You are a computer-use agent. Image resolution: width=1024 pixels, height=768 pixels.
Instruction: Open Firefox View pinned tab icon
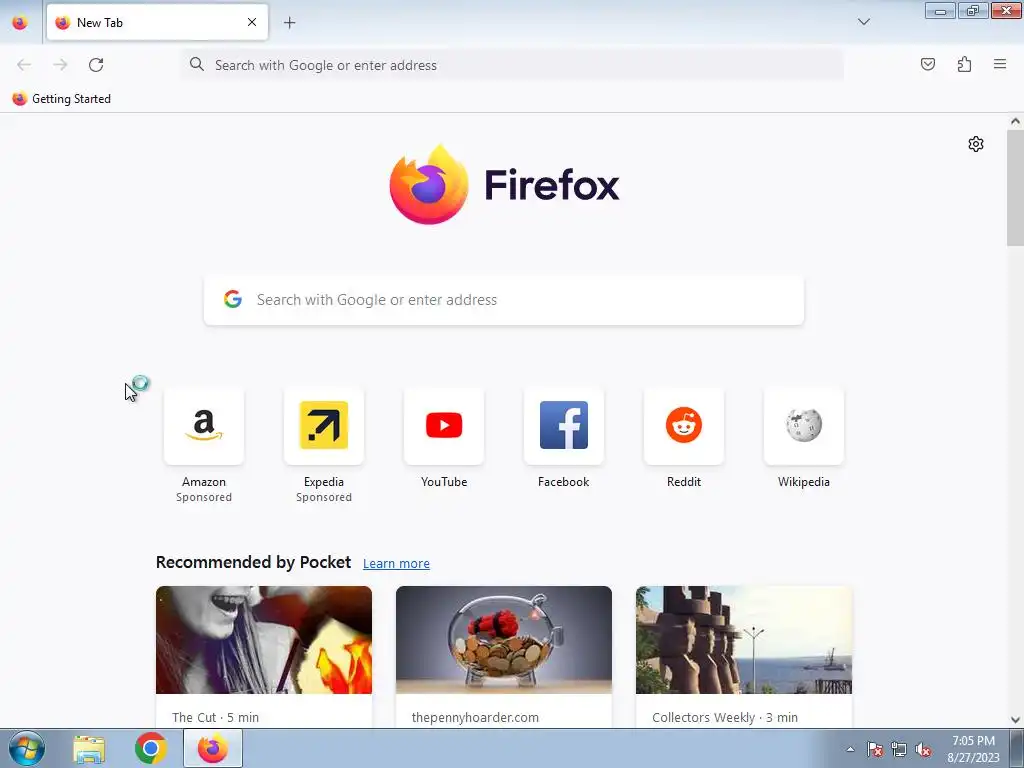pyautogui.click(x=20, y=23)
